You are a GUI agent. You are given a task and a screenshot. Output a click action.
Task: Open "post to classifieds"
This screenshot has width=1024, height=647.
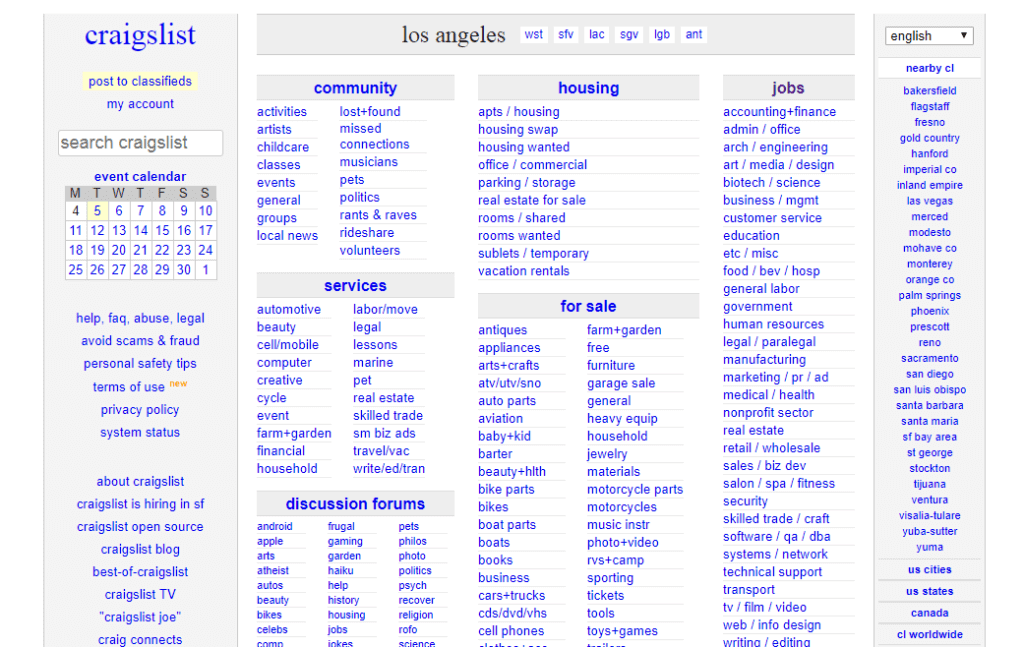140,81
